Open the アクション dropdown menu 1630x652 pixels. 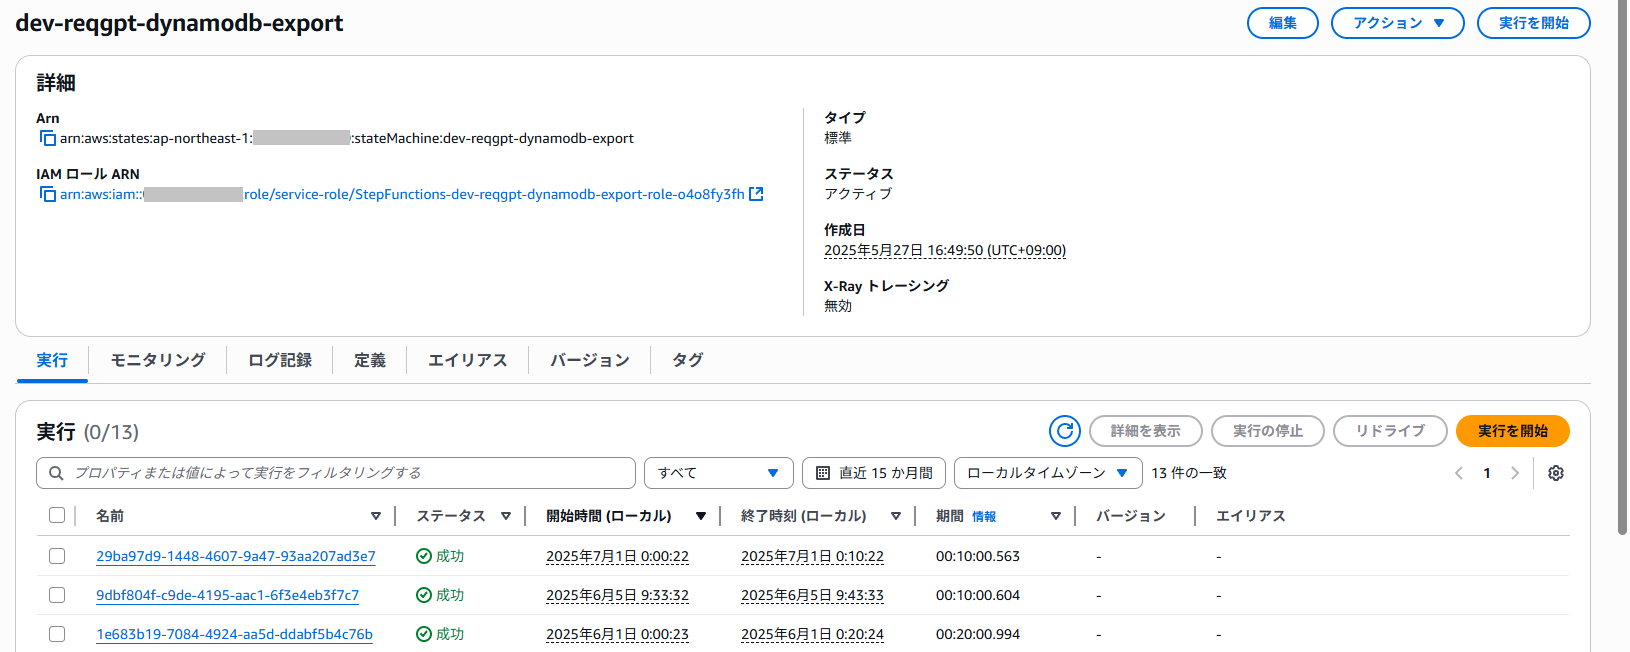(x=1398, y=23)
